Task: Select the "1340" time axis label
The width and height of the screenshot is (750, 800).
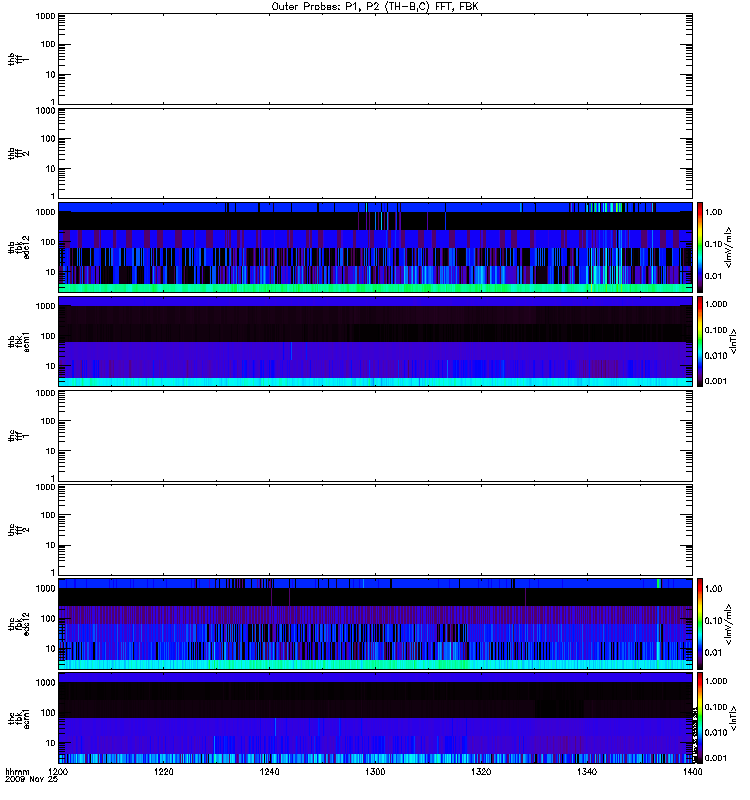Action: click(x=587, y=772)
